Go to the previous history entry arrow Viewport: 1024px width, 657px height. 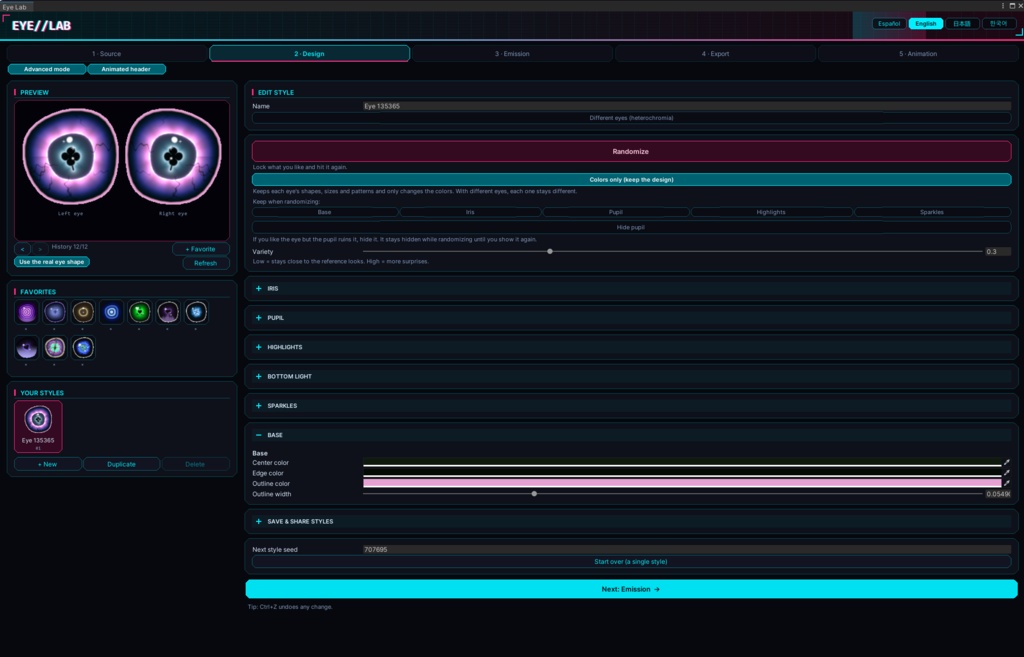[22, 249]
